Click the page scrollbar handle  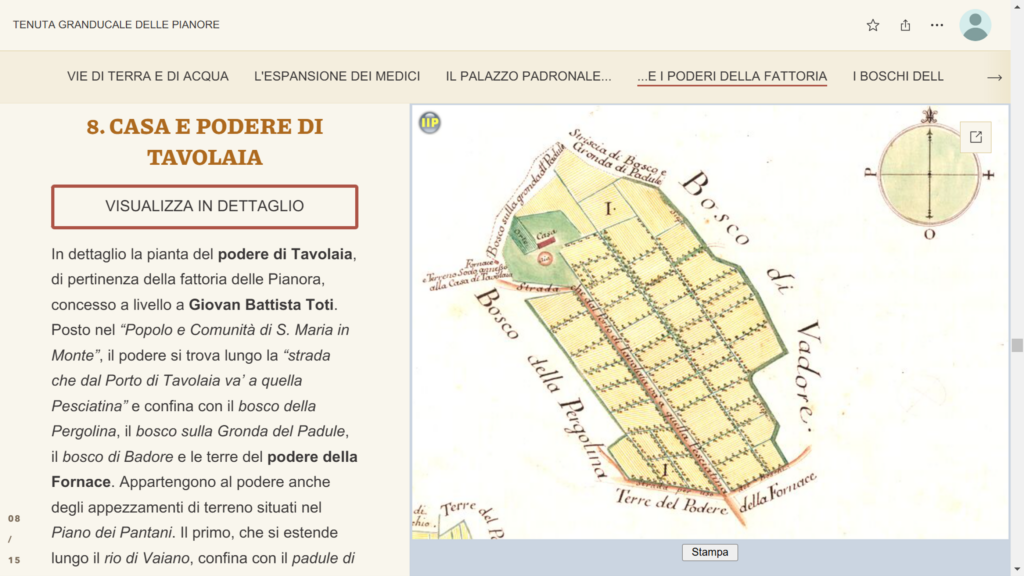click(x=1017, y=345)
